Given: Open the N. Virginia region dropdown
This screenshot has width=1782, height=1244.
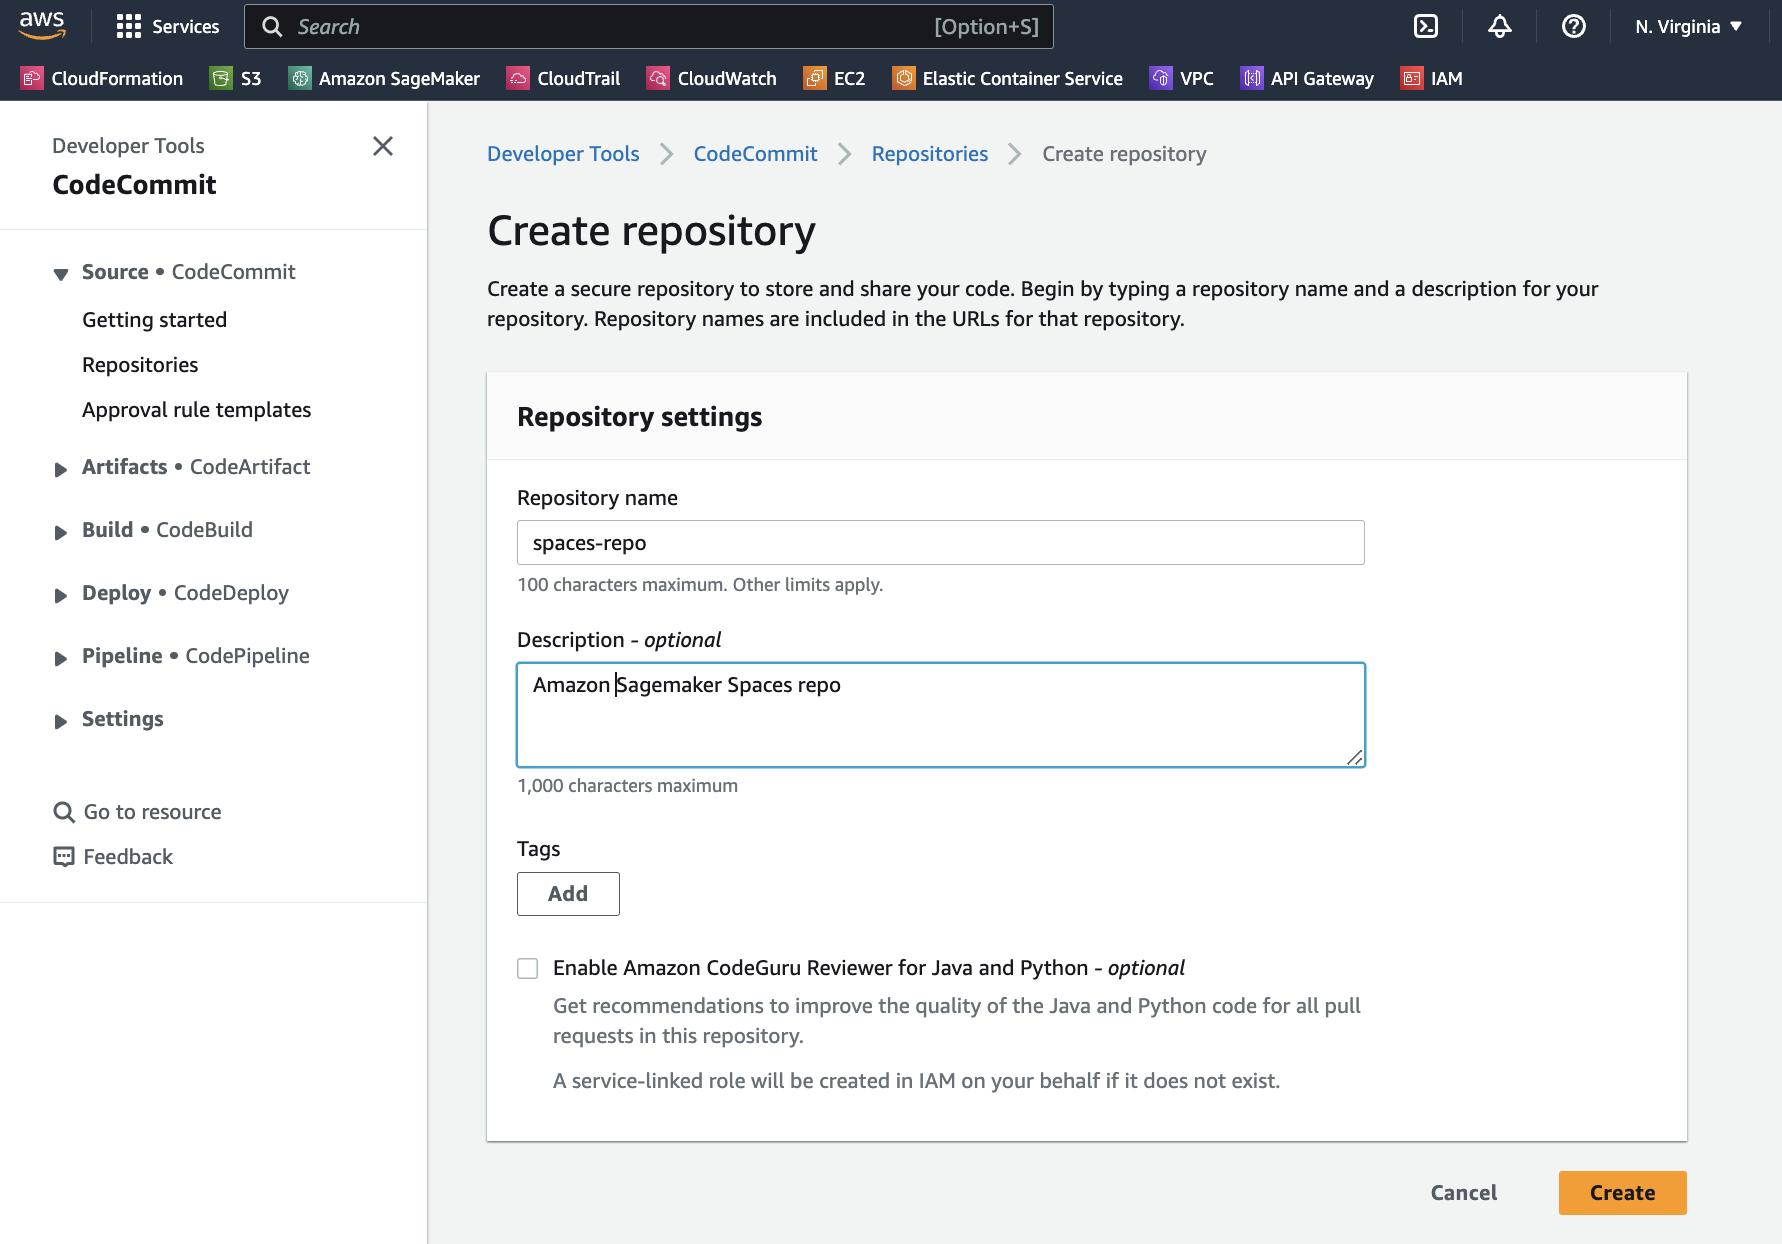Looking at the screenshot, I should pyautogui.click(x=1689, y=27).
